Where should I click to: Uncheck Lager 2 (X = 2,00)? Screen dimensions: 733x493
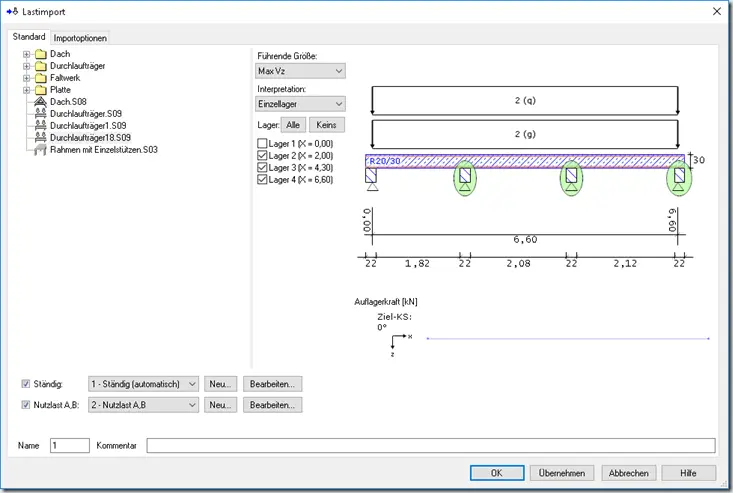tap(262, 156)
